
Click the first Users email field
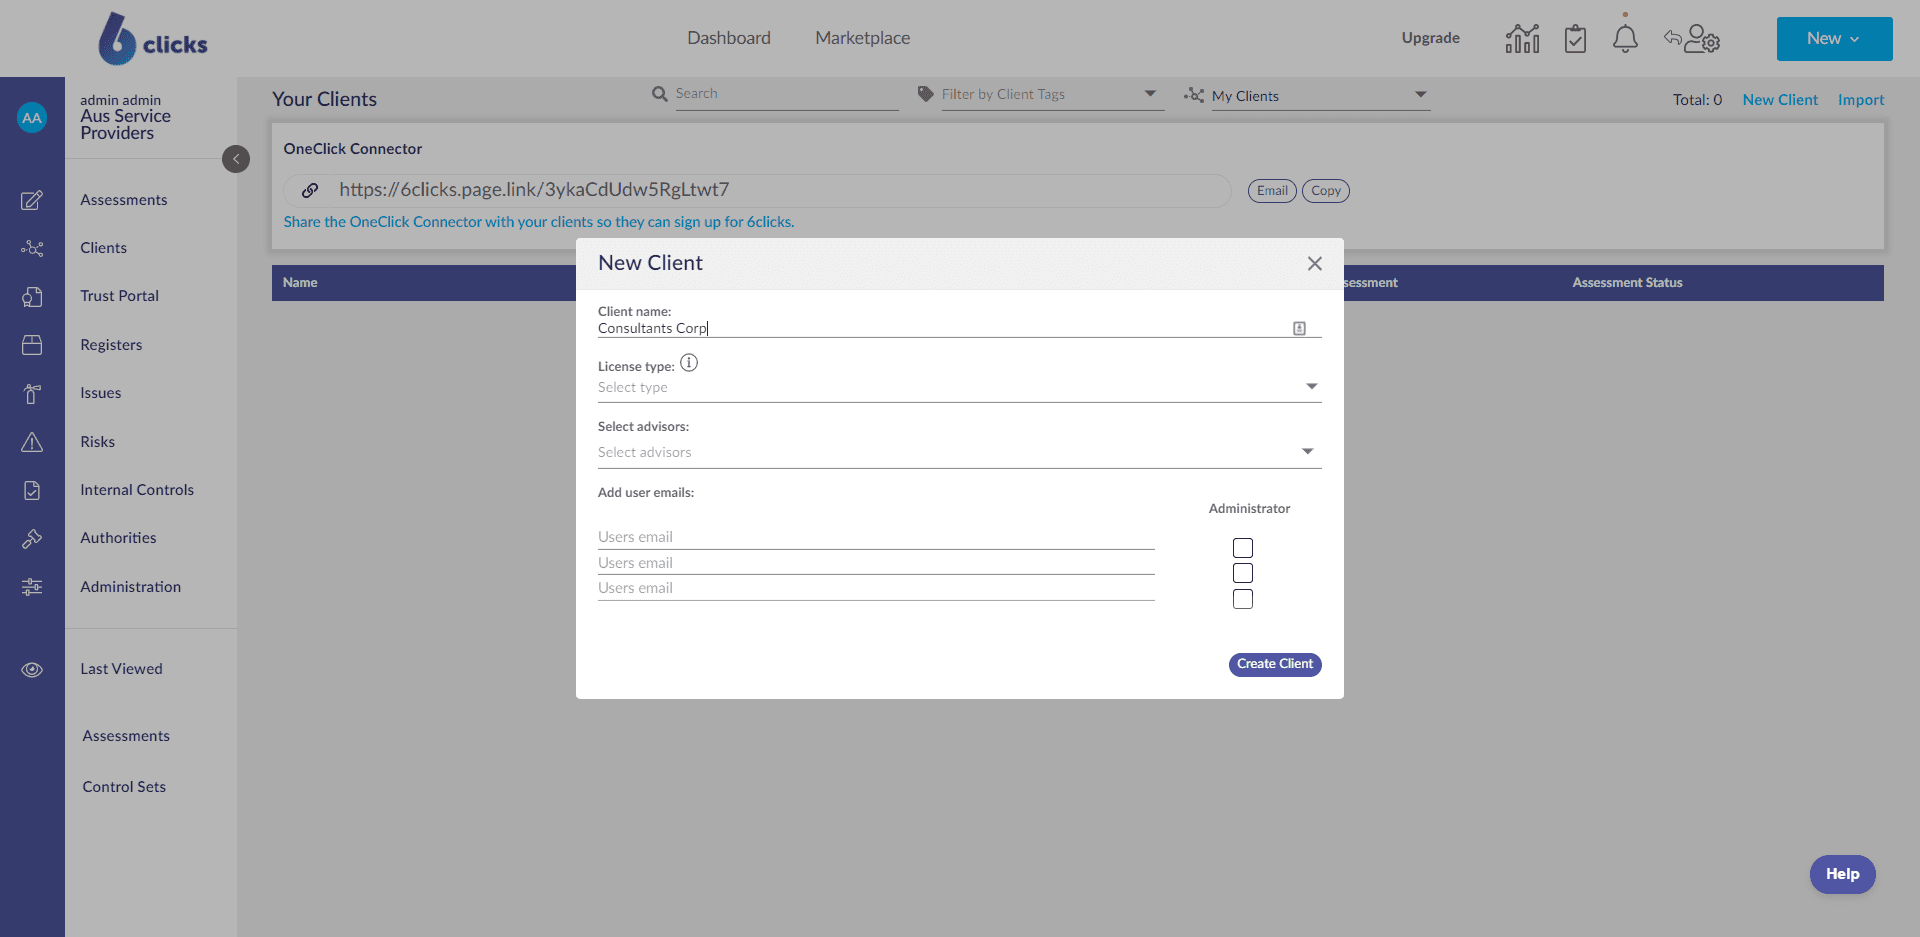pos(875,537)
